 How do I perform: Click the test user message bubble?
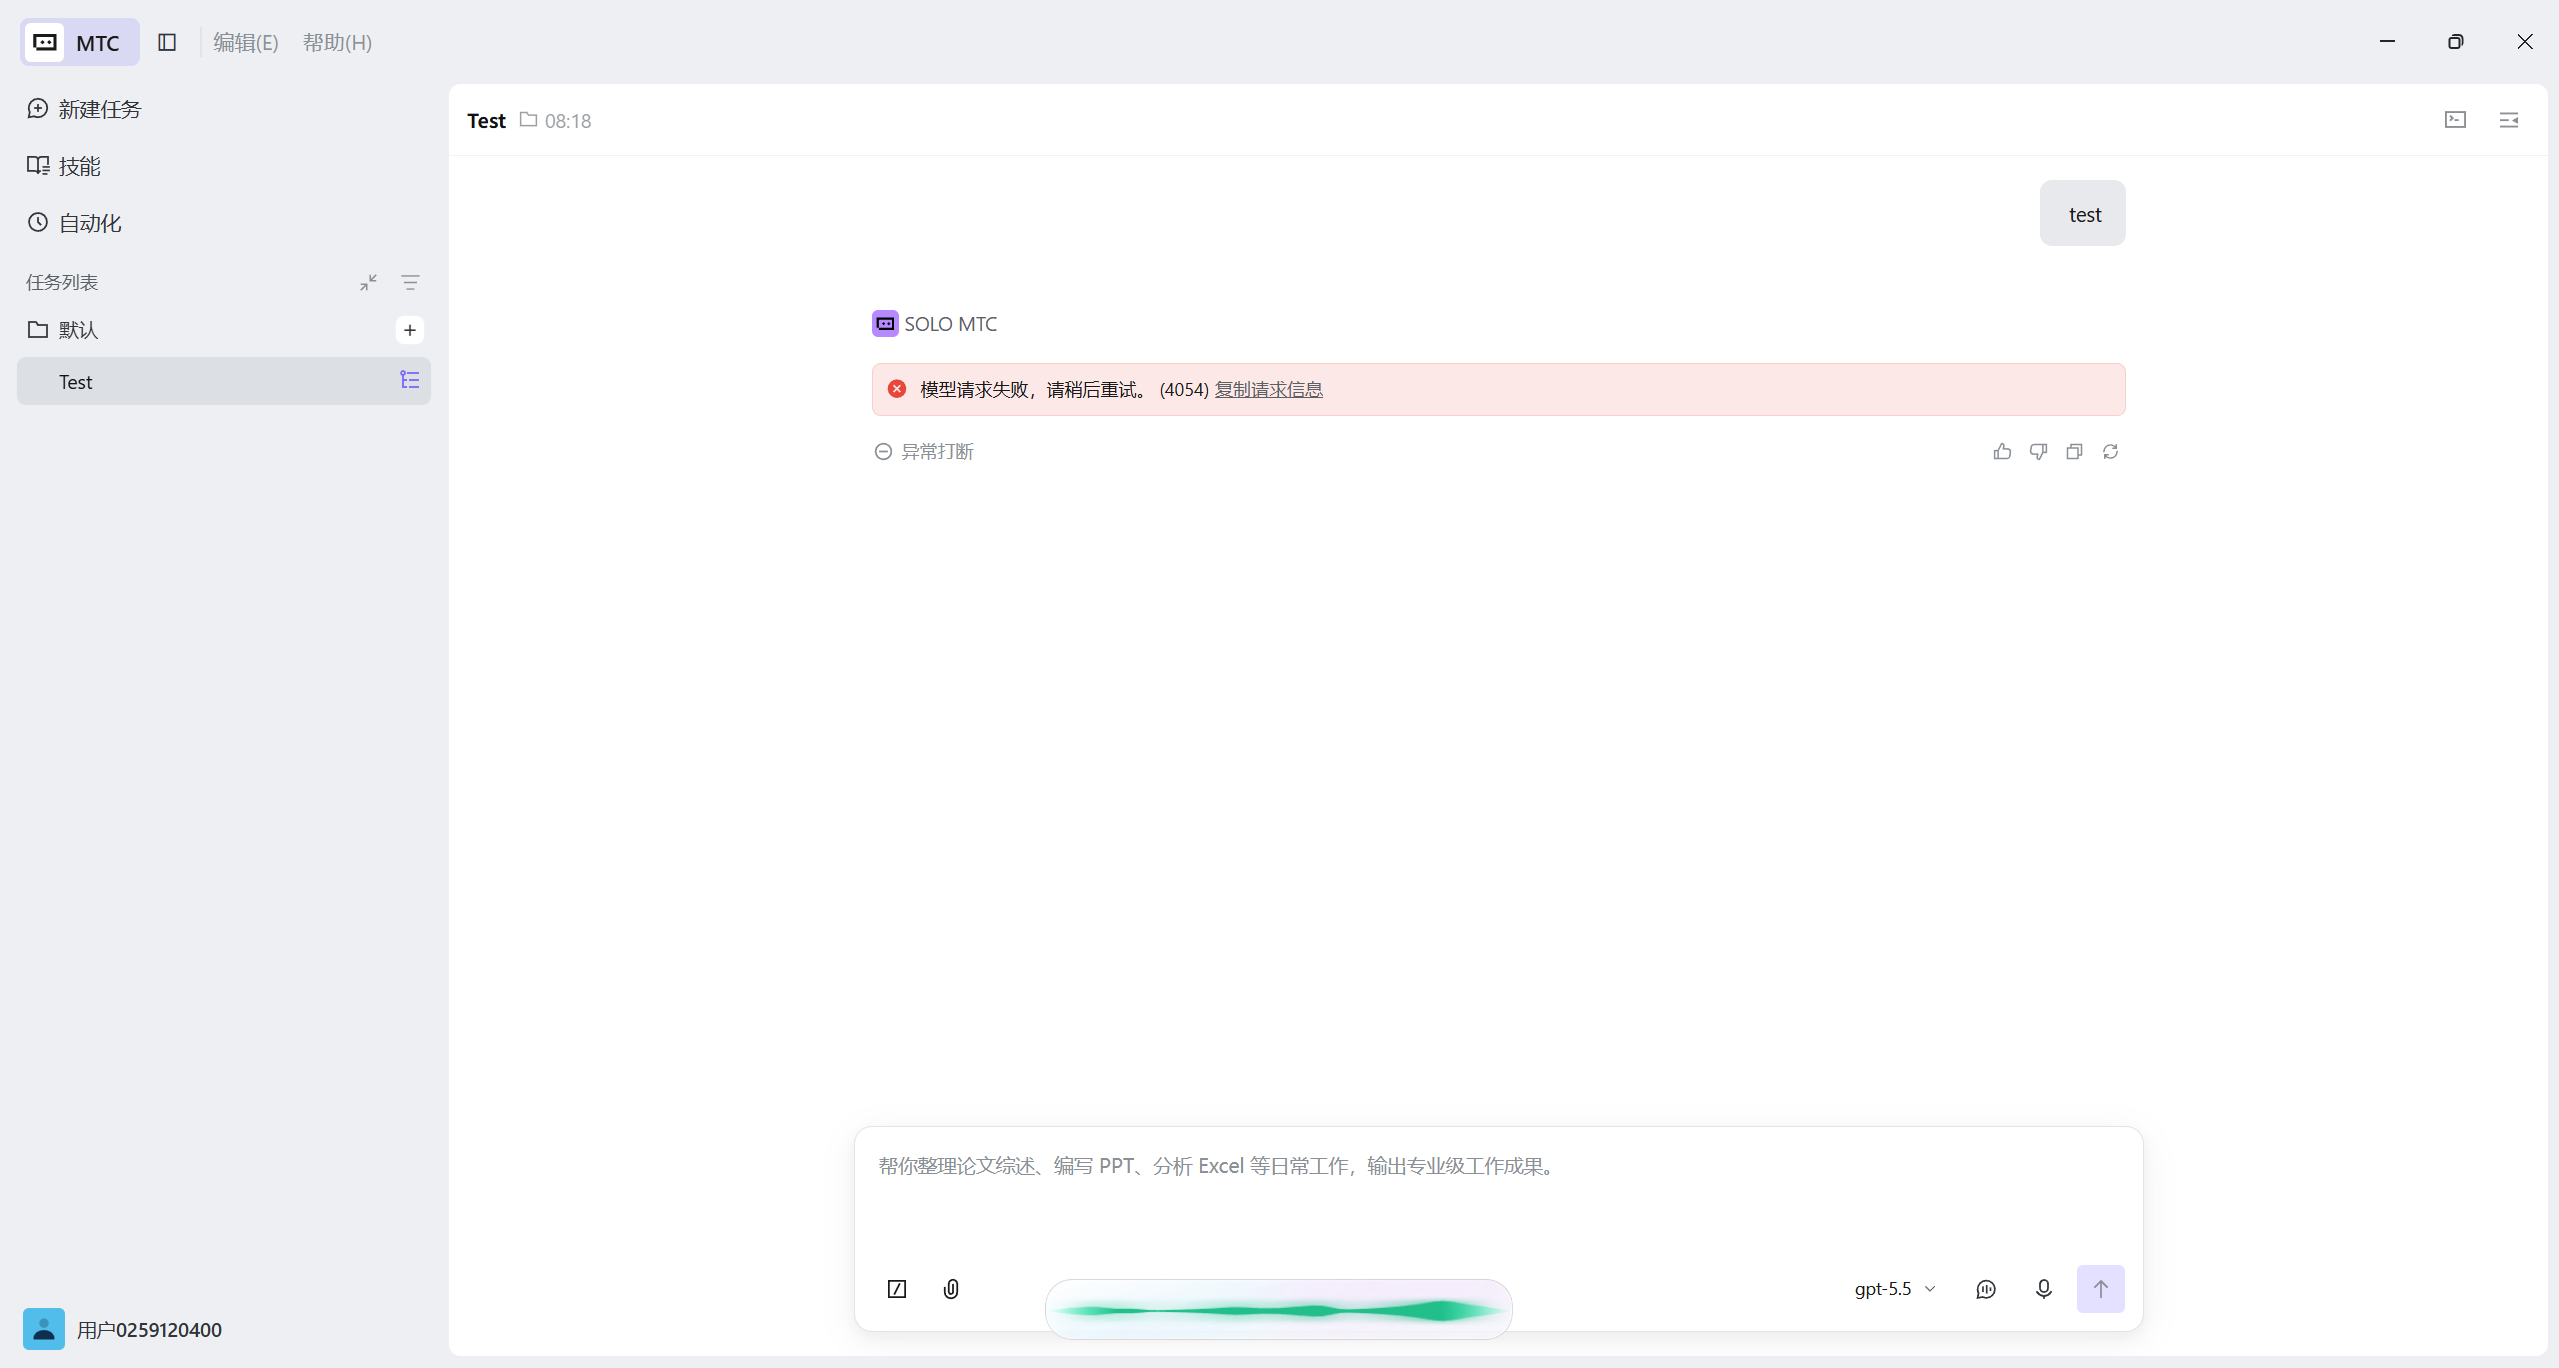point(2083,213)
